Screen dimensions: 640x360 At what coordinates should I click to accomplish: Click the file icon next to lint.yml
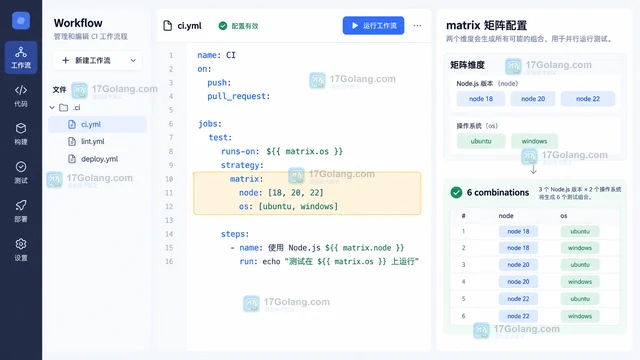[72, 142]
